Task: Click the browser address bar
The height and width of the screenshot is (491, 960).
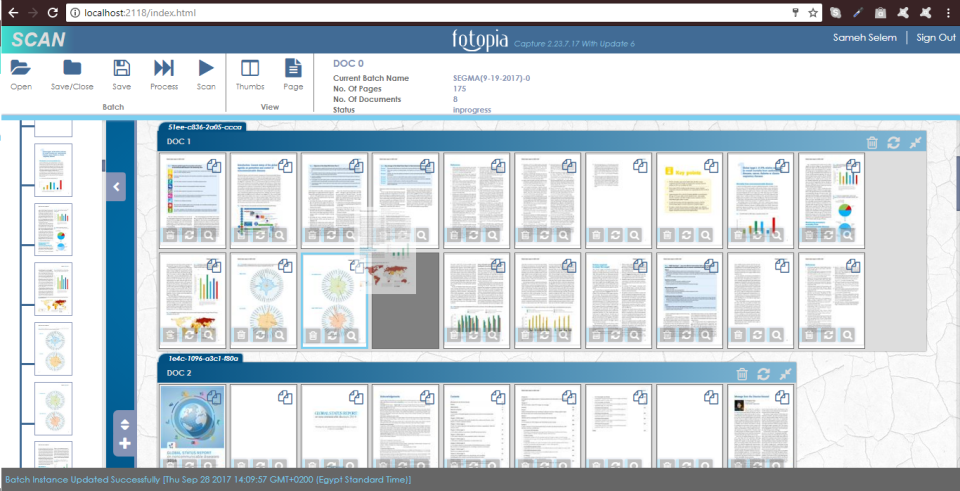Action: coord(442,12)
